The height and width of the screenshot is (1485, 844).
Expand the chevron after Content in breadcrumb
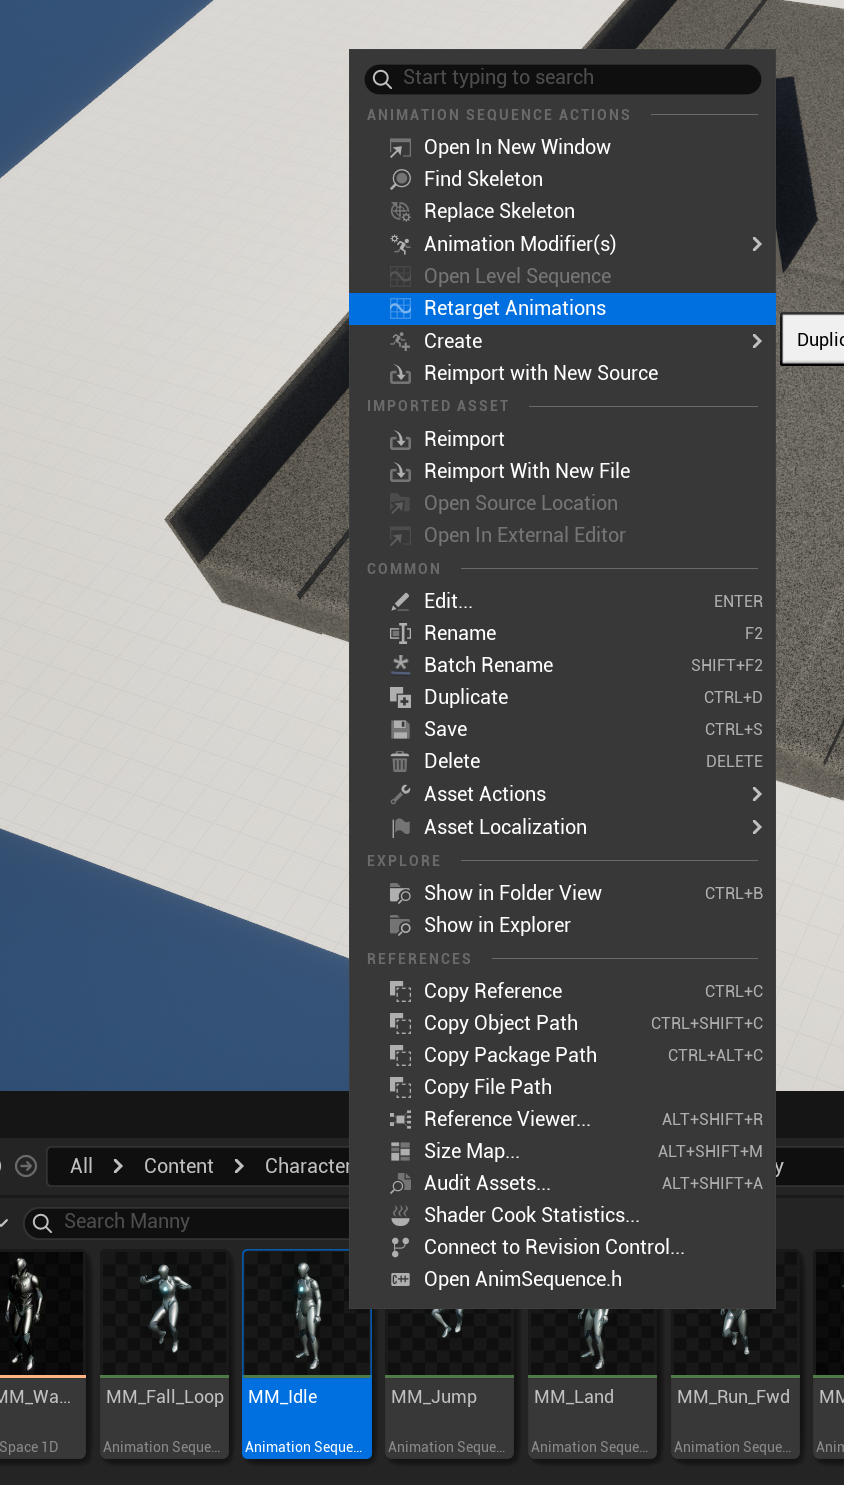click(x=239, y=1166)
